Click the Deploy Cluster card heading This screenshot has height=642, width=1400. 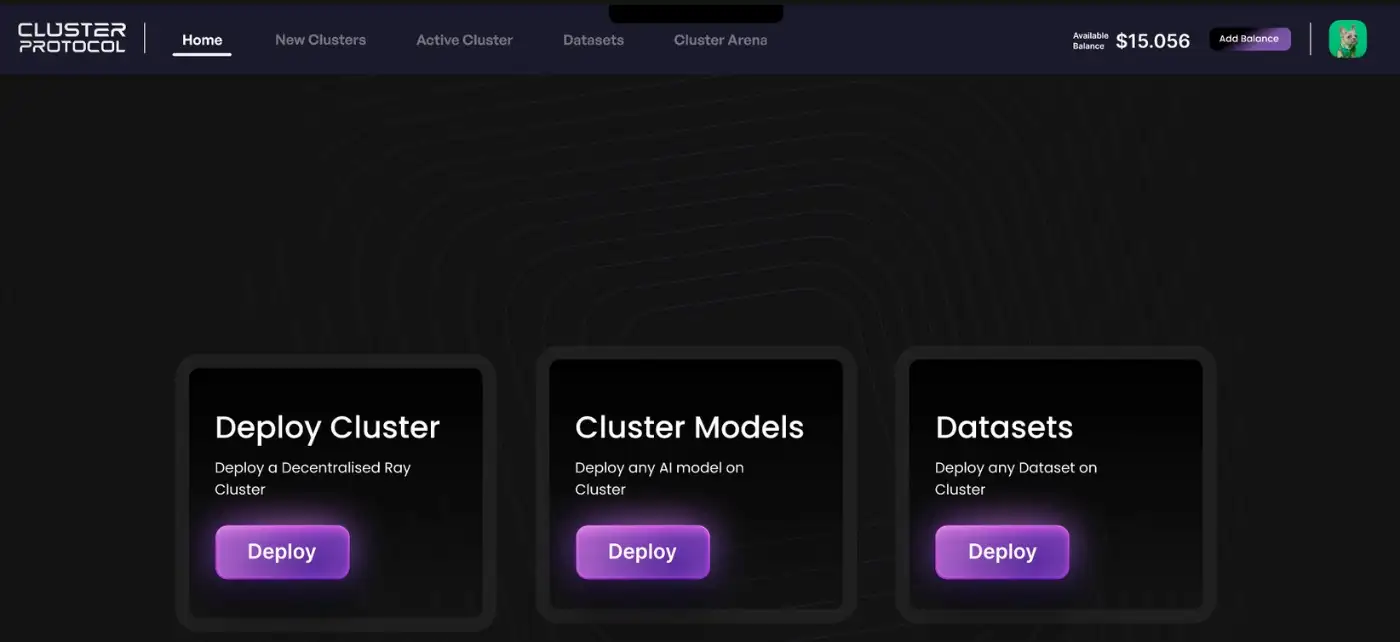click(x=327, y=427)
